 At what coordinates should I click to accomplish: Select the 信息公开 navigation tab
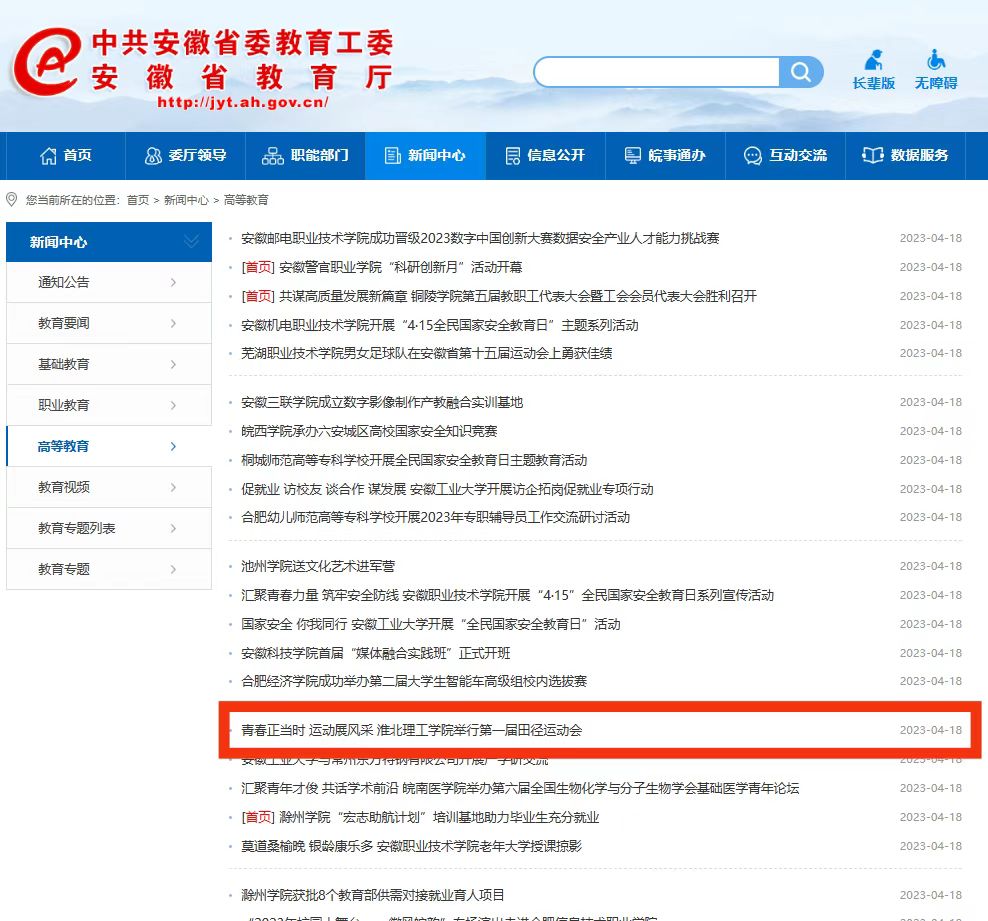545,156
